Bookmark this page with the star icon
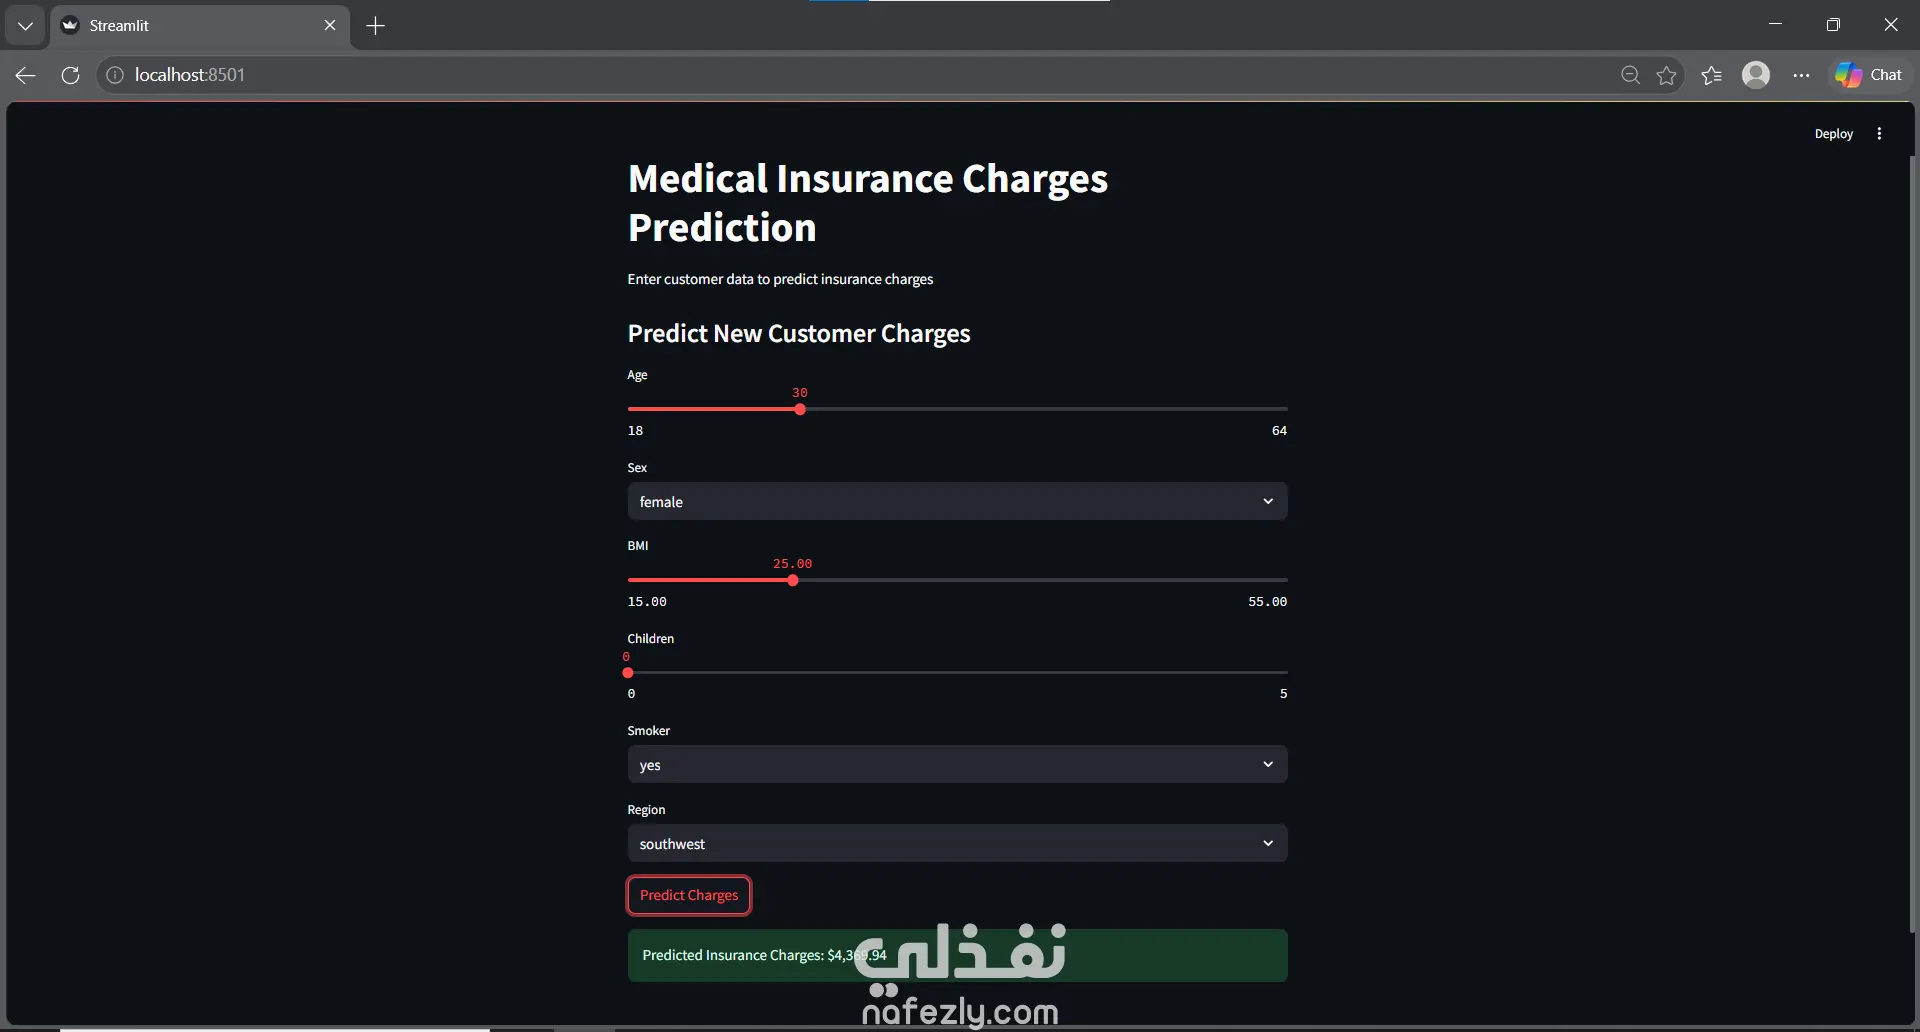This screenshot has width=1920, height=1032. point(1666,75)
